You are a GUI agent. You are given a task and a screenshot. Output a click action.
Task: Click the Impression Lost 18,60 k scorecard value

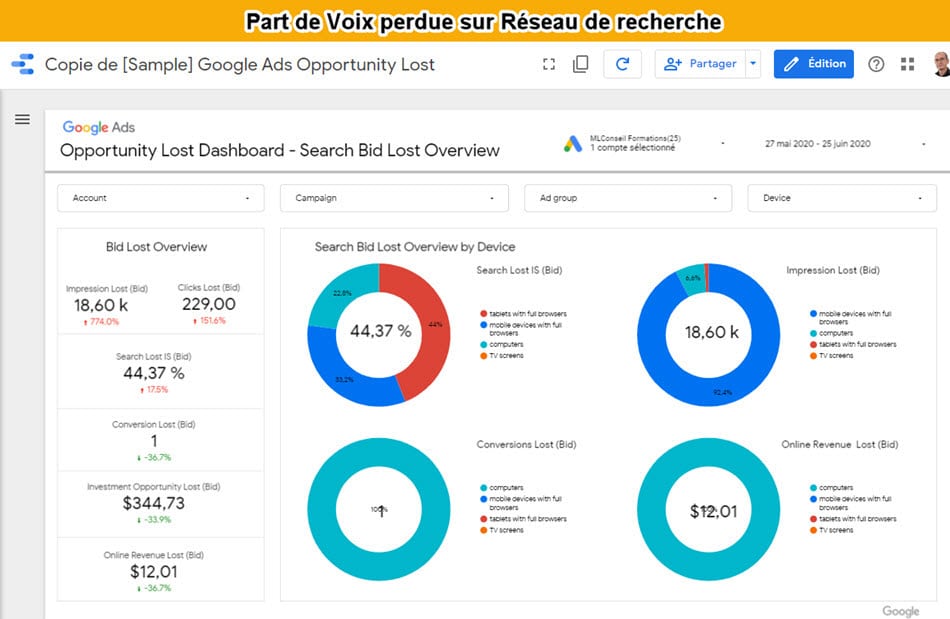pyautogui.click(x=101, y=305)
